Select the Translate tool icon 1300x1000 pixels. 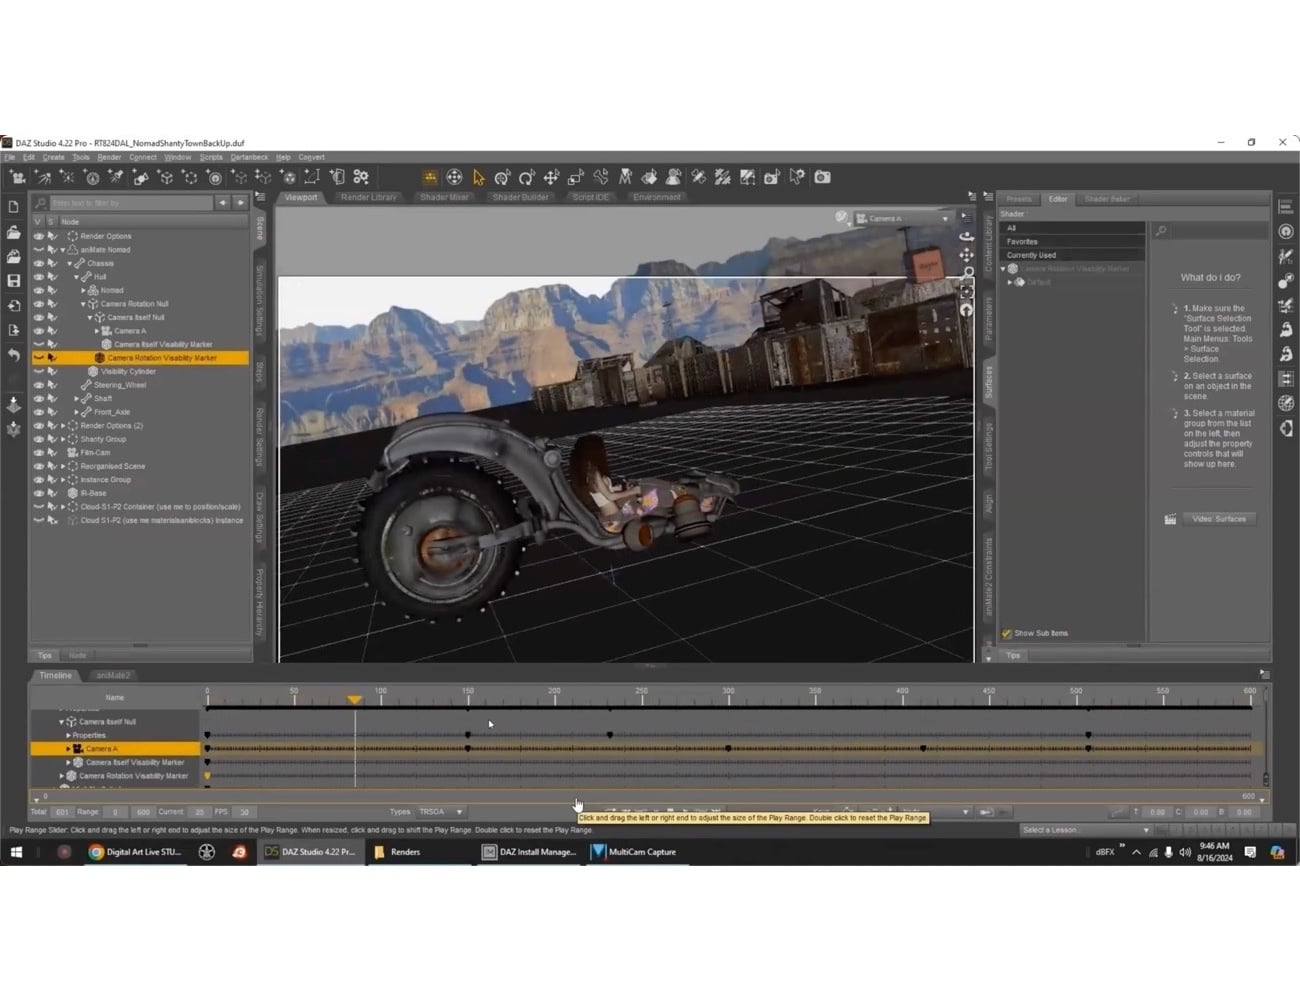click(x=551, y=177)
